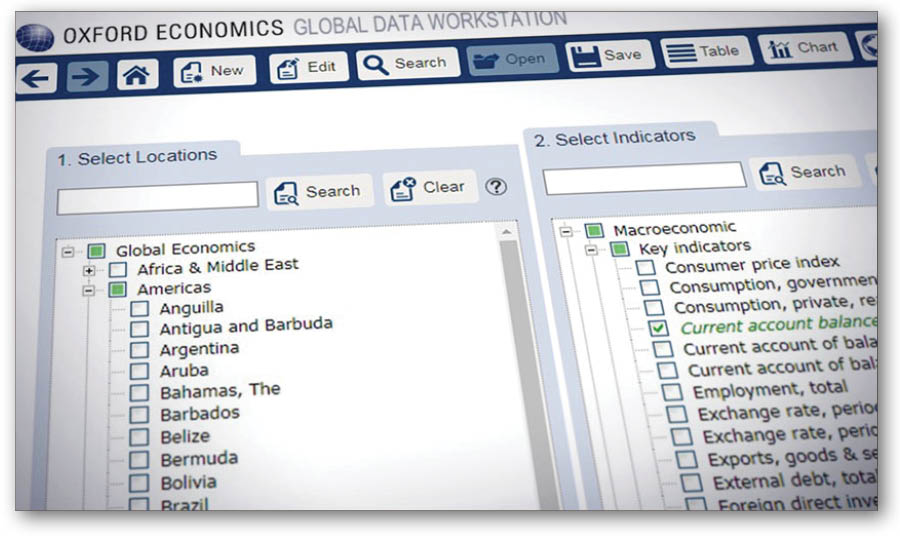Search indicators with the Search button
900x538 pixels.
tap(805, 173)
